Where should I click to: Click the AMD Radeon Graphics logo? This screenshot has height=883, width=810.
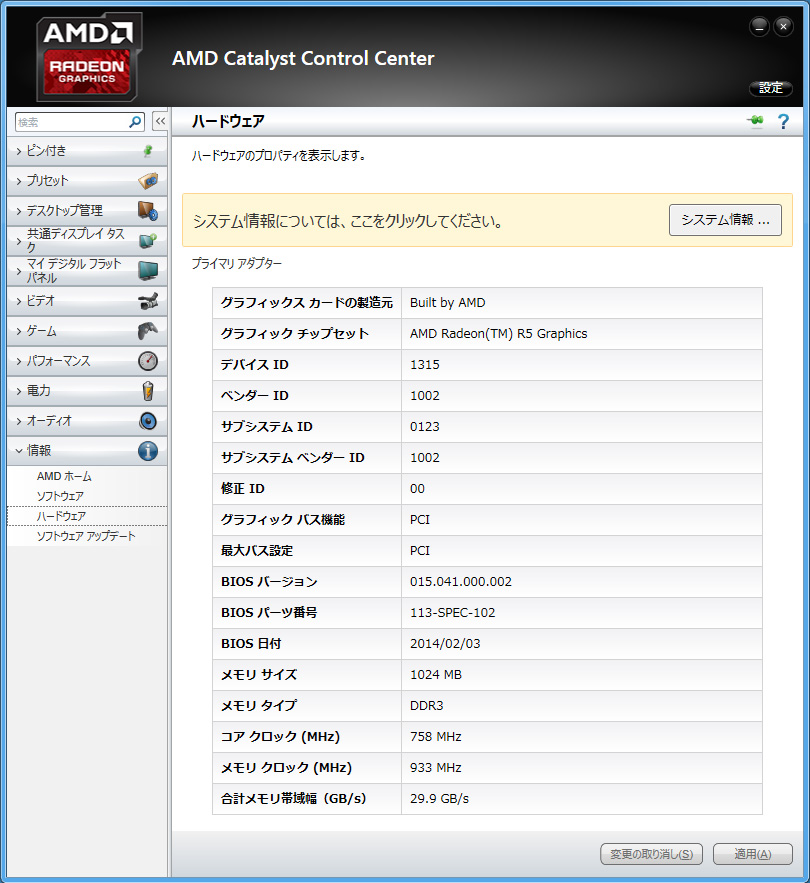88,57
